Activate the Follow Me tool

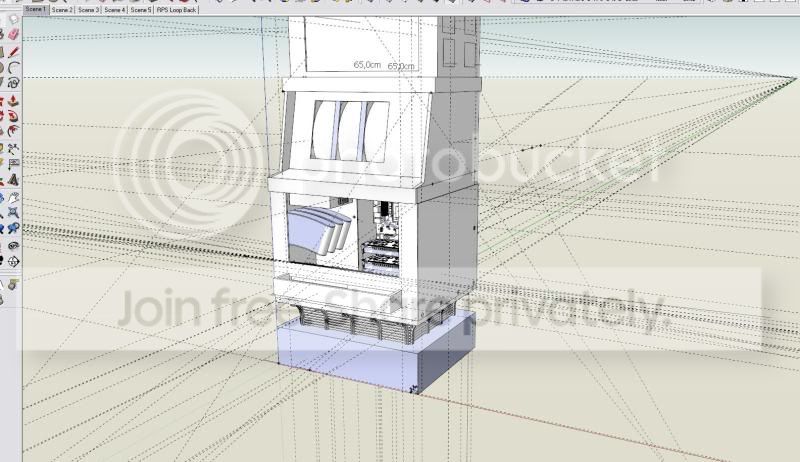(x=14, y=116)
